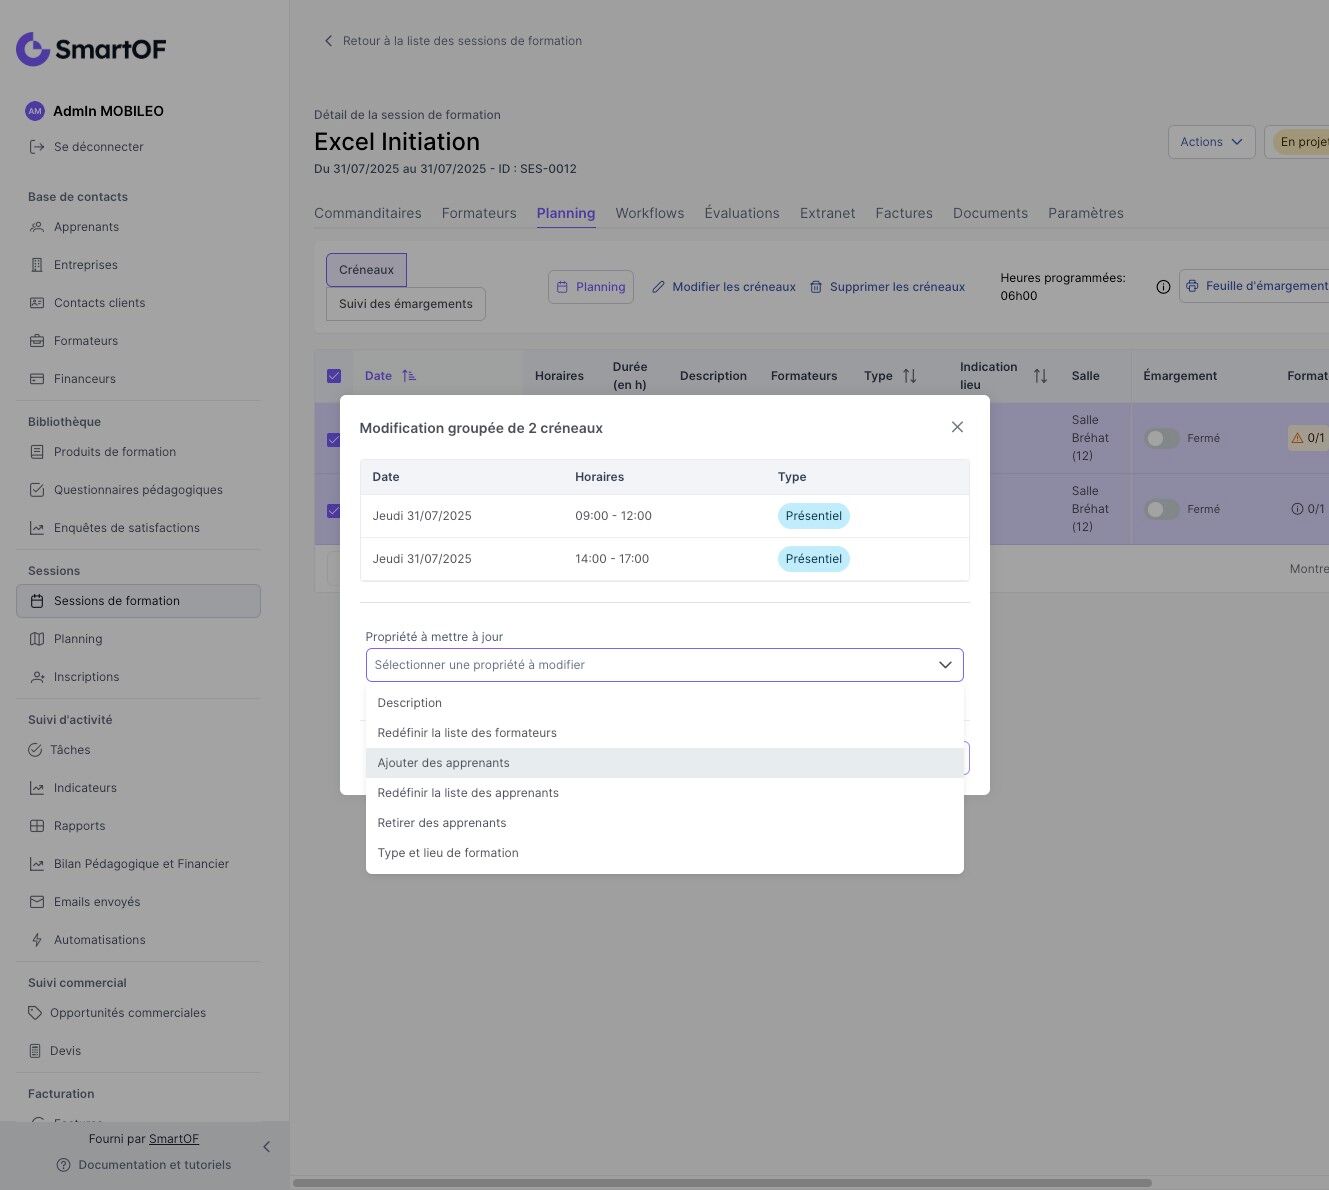Click the Présentiel badge for 09:00 - 12:00
The width and height of the screenshot is (1329, 1190).
point(814,516)
